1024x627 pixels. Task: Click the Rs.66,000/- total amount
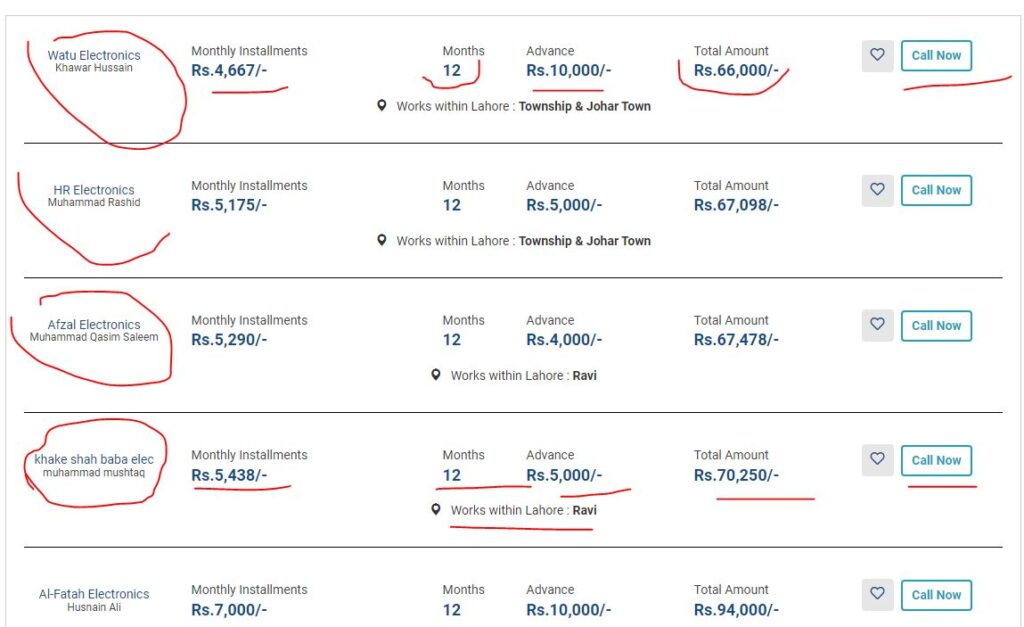(736, 70)
